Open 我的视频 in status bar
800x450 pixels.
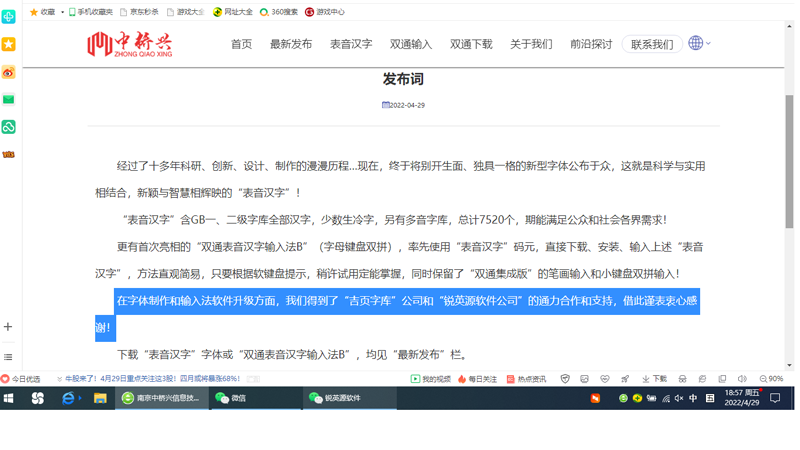click(x=431, y=379)
